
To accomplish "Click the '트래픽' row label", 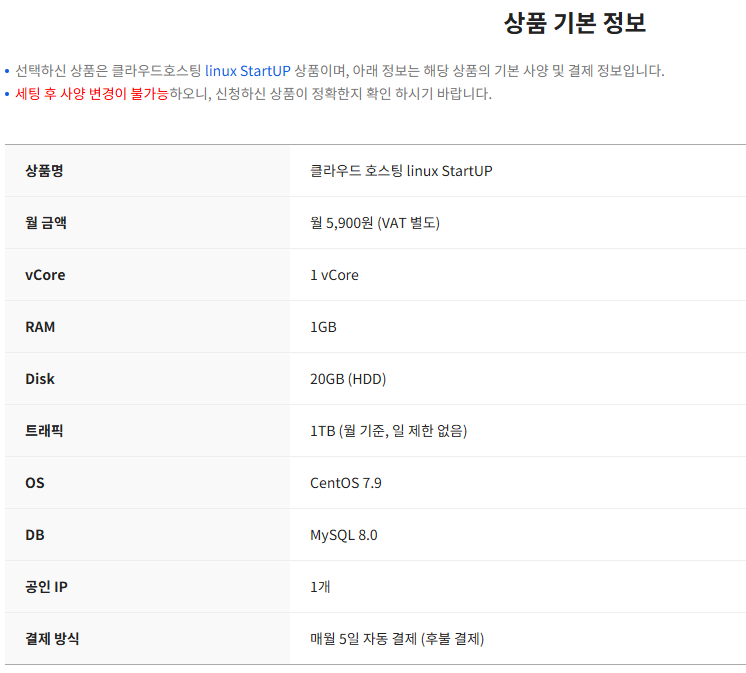I will [x=44, y=430].
